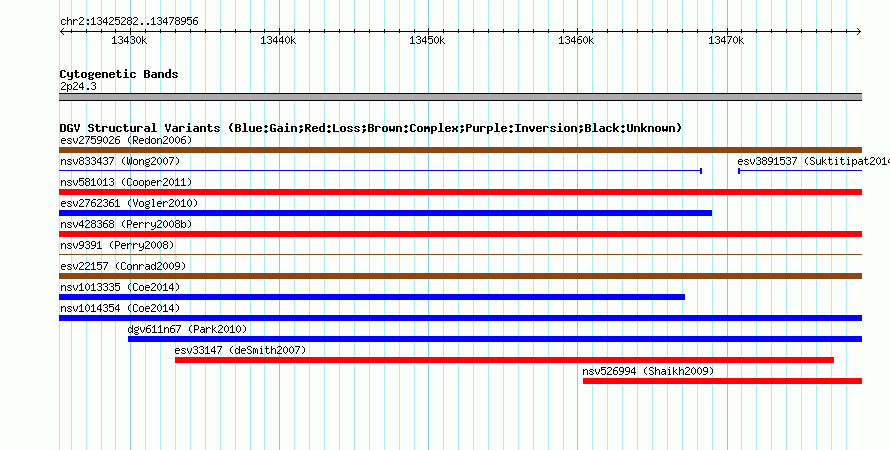Click the ruler's left arrowhead
The image size is (890, 450).
click(x=62, y=32)
